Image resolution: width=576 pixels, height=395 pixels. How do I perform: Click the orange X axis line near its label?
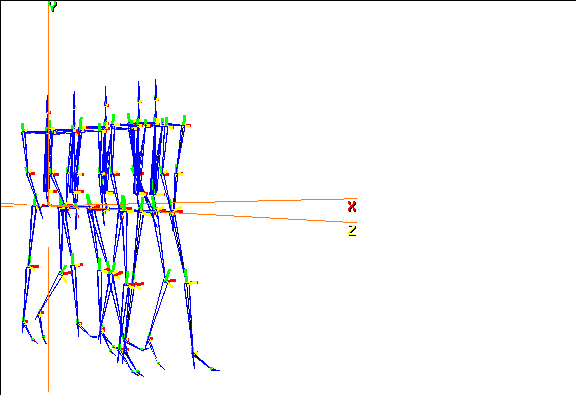[x=332, y=199]
